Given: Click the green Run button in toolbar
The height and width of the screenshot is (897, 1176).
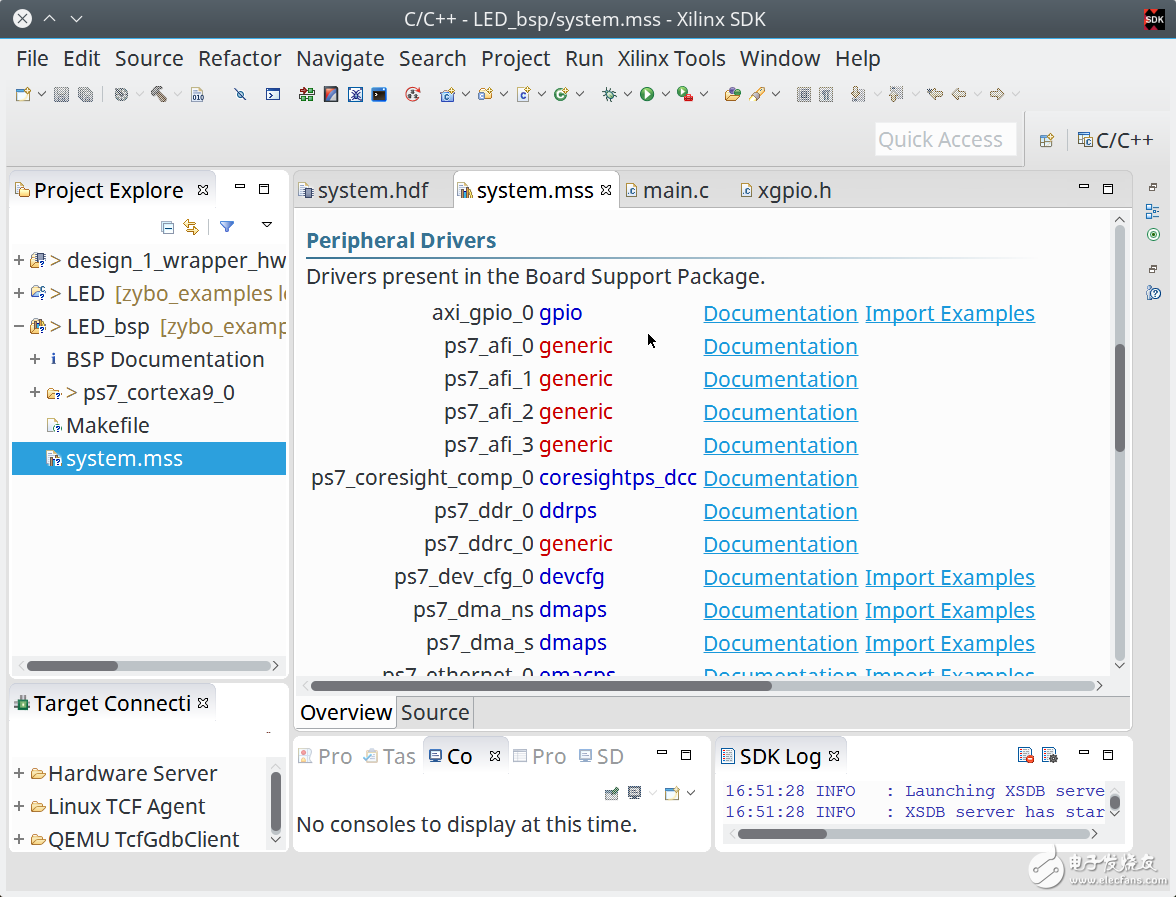Looking at the screenshot, I should pos(647,94).
